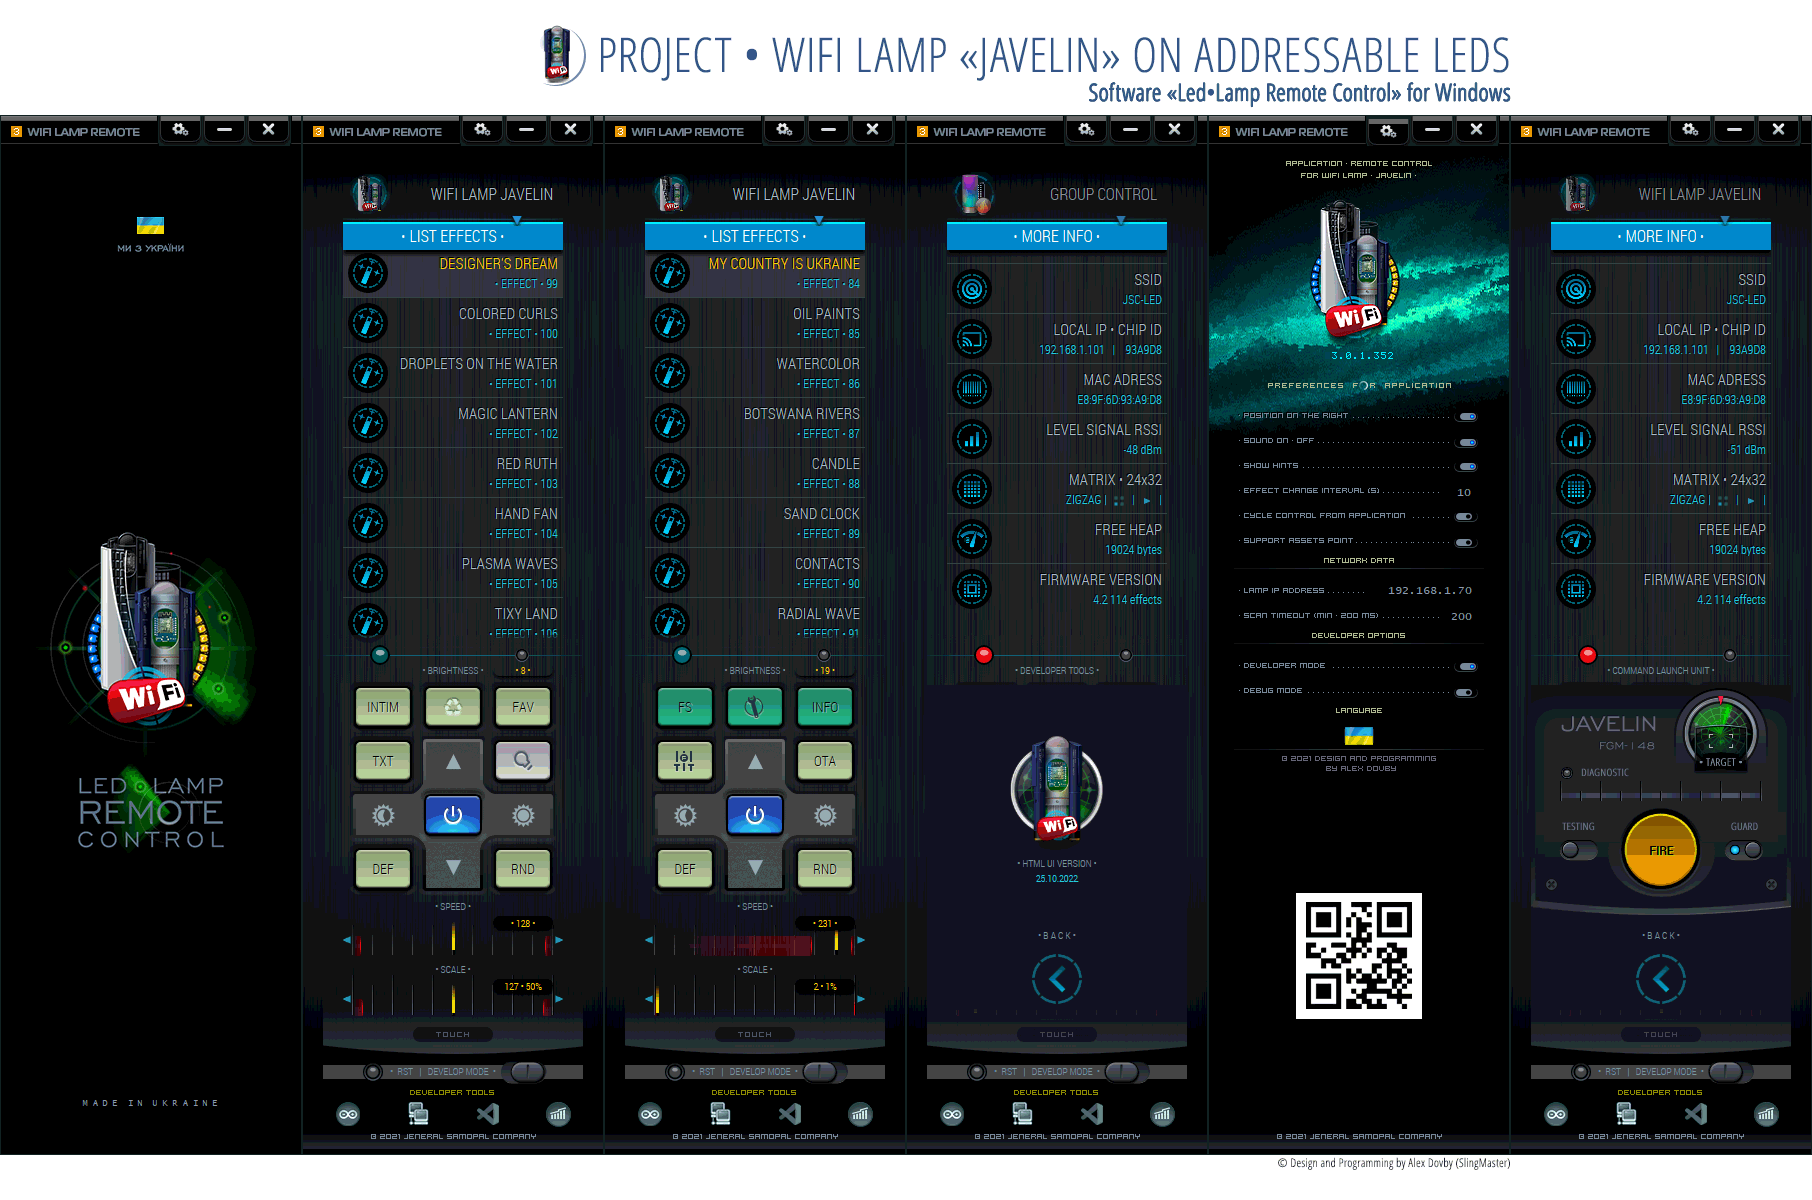
Task: Increase speed with right arrow in My Country Is Ukraine panel
Action: click(x=861, y=940)
